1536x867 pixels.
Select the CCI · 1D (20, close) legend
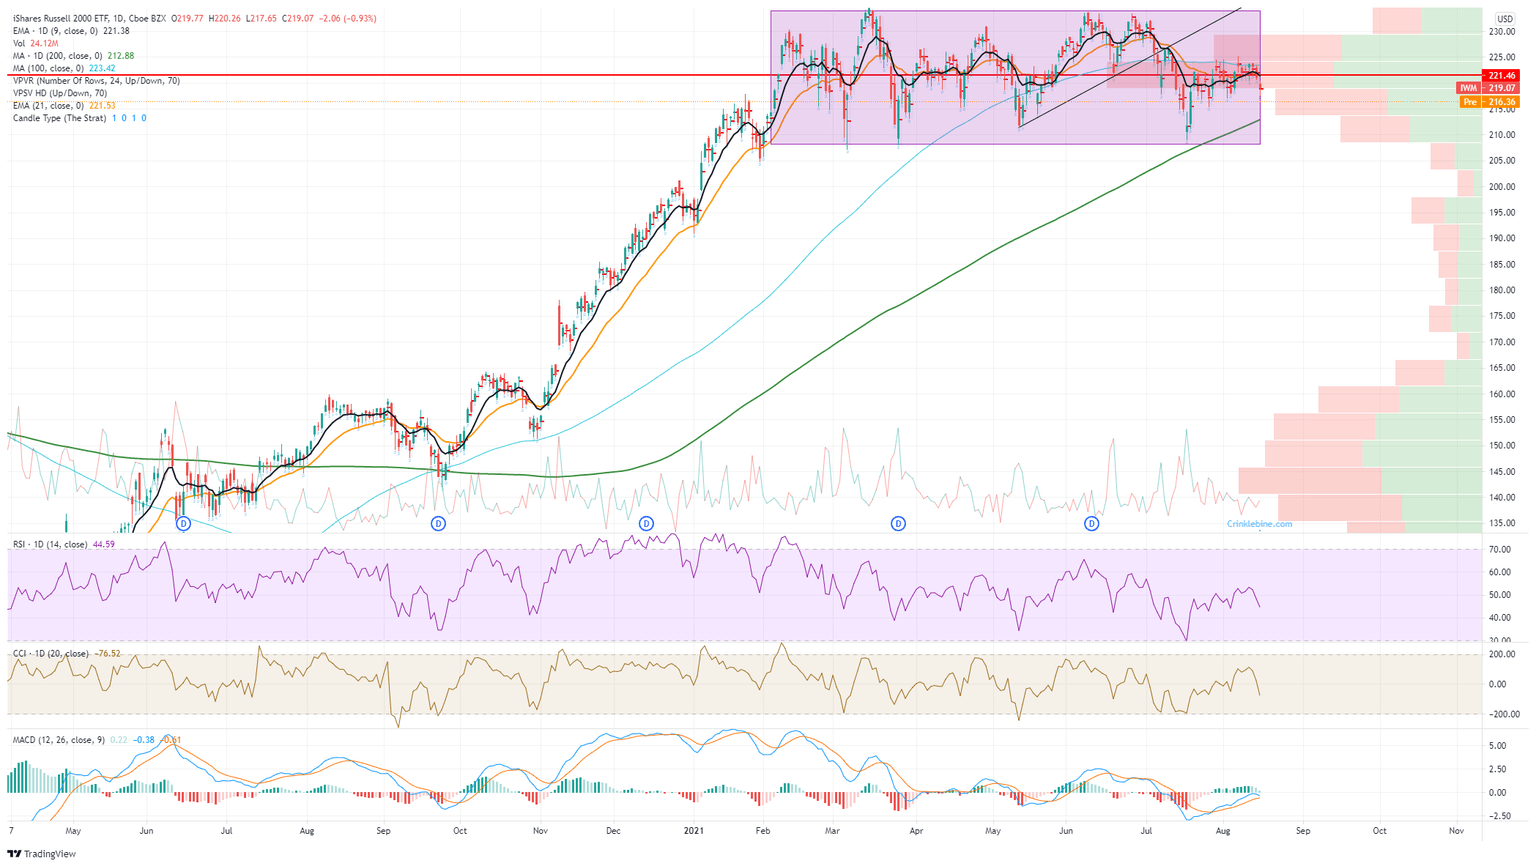pos(66,654)
